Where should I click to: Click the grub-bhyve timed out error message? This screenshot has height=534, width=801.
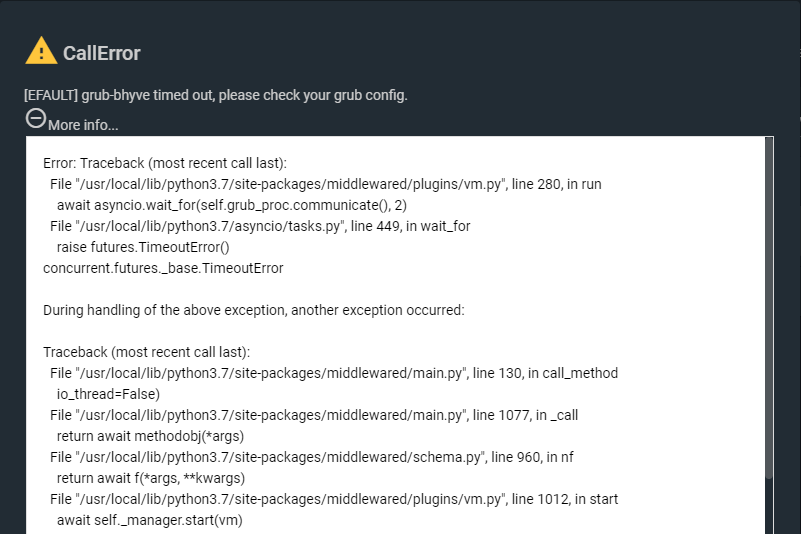[216, 95]
